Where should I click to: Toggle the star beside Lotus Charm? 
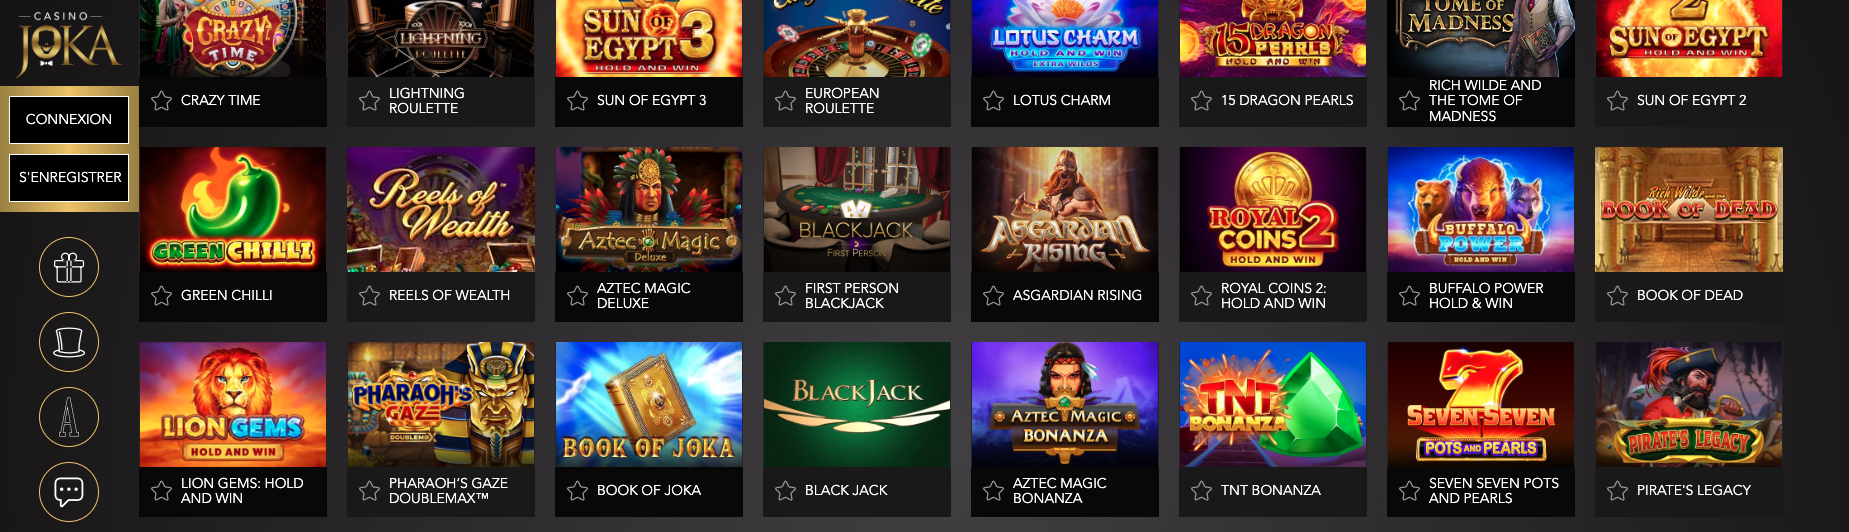tap(993, 101)
